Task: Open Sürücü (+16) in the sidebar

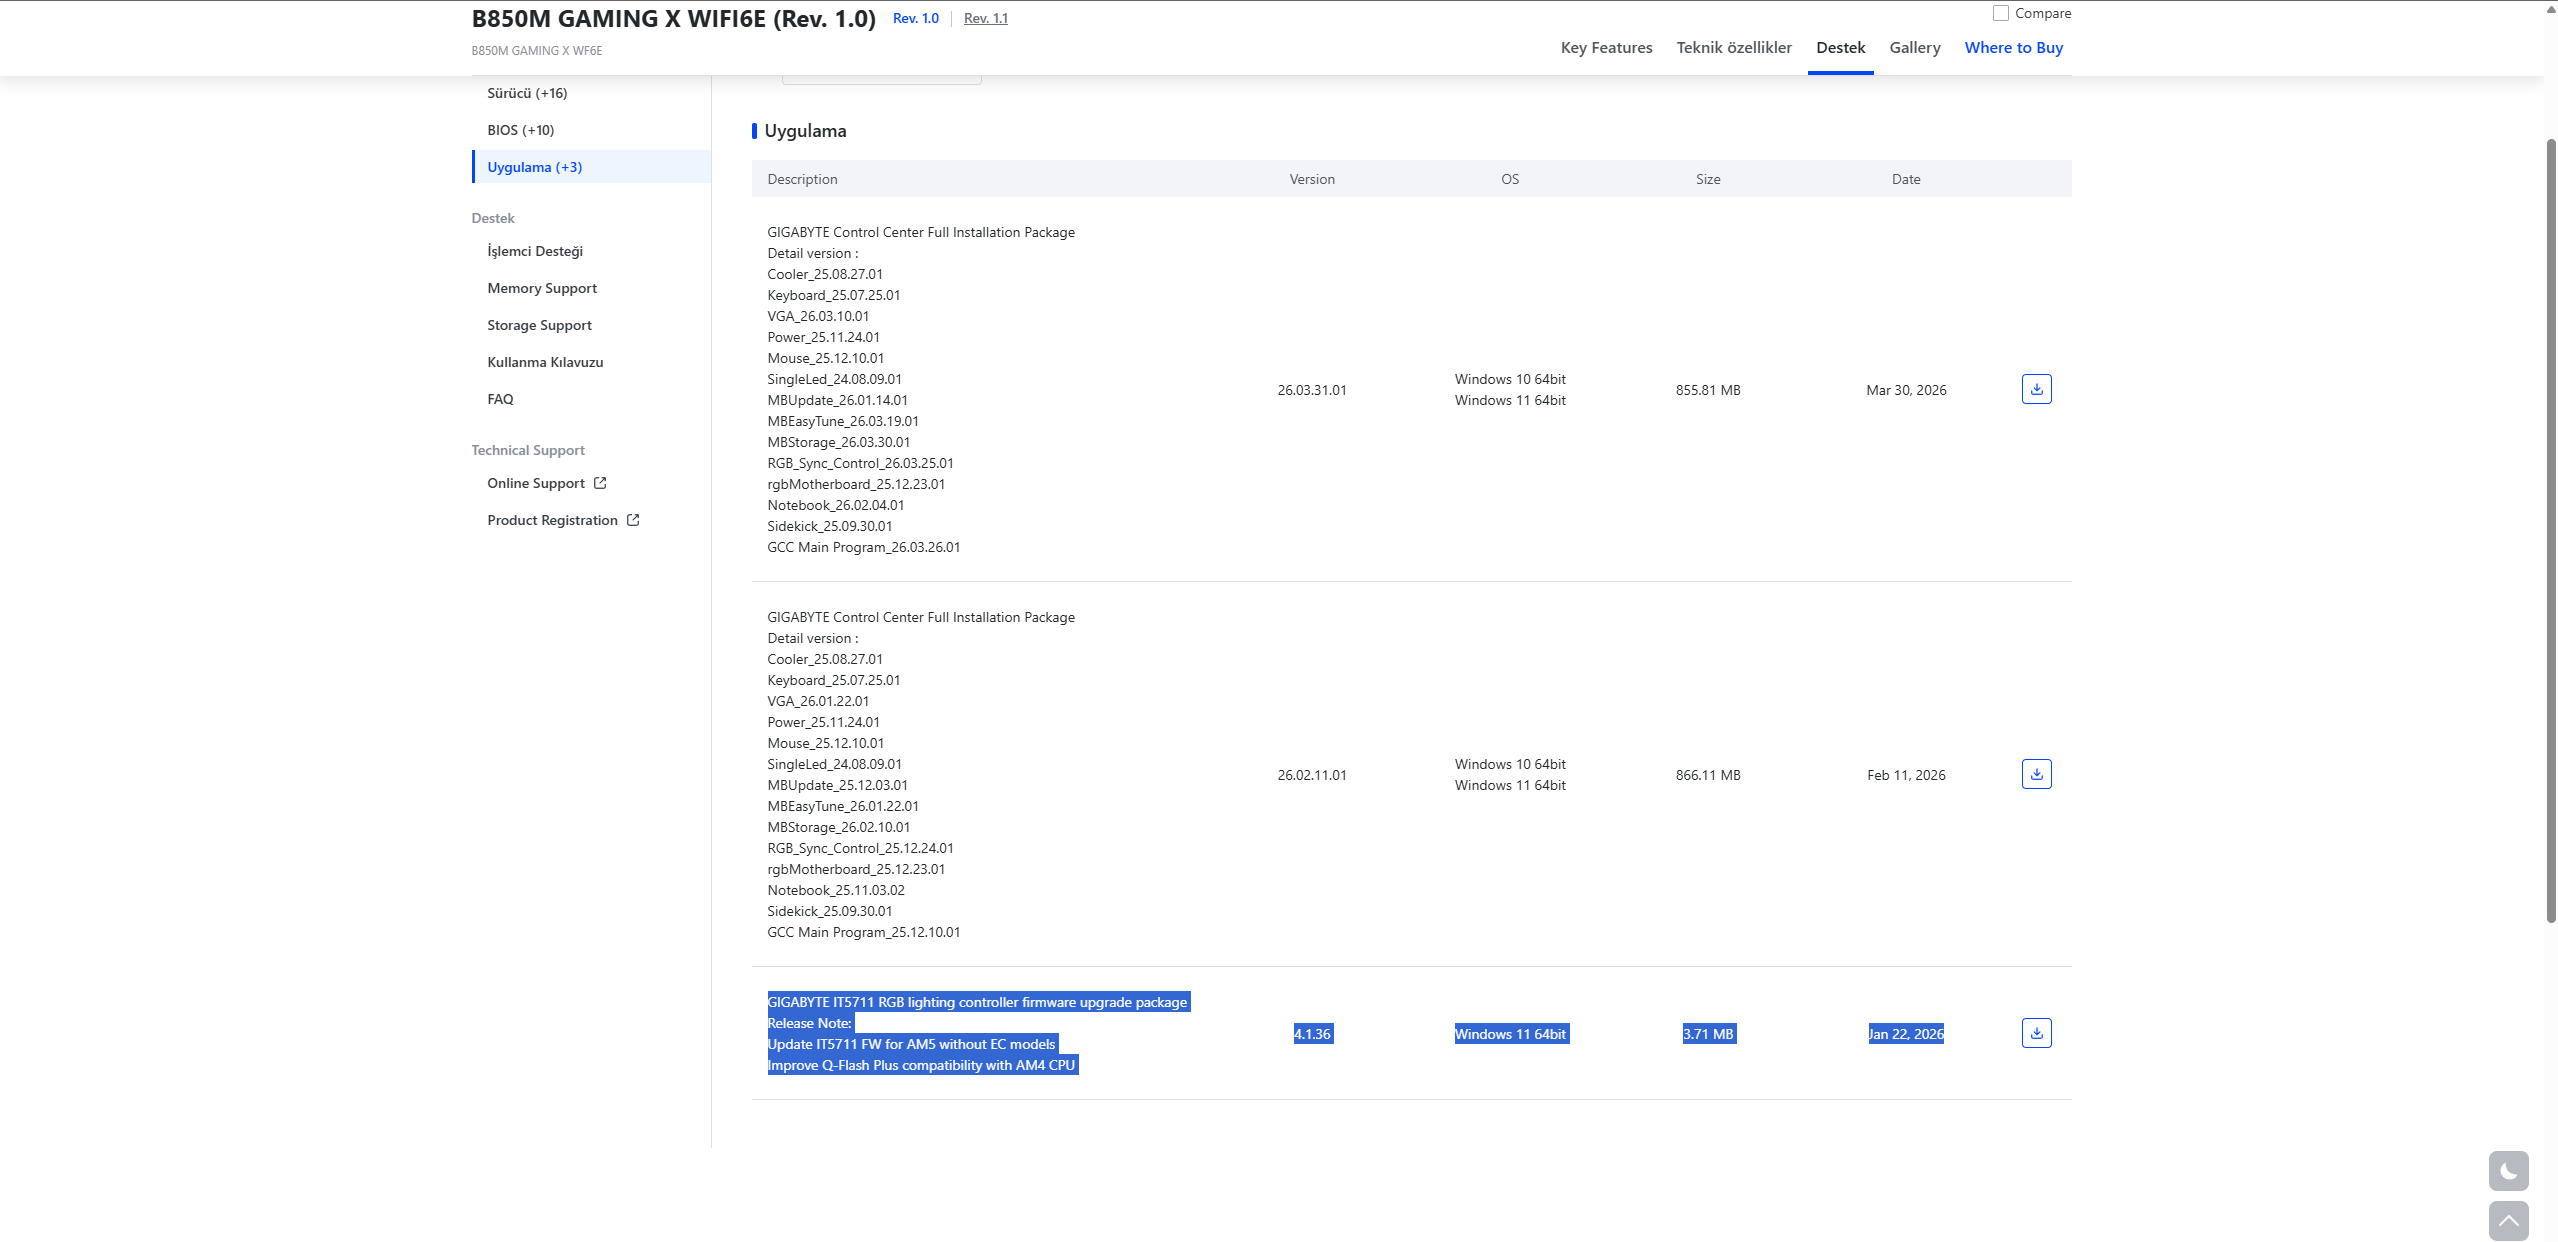Action: point(527,93)
